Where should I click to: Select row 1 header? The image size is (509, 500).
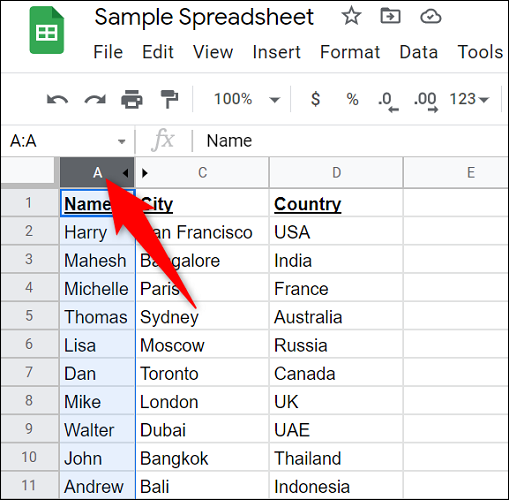pos(29,203)
